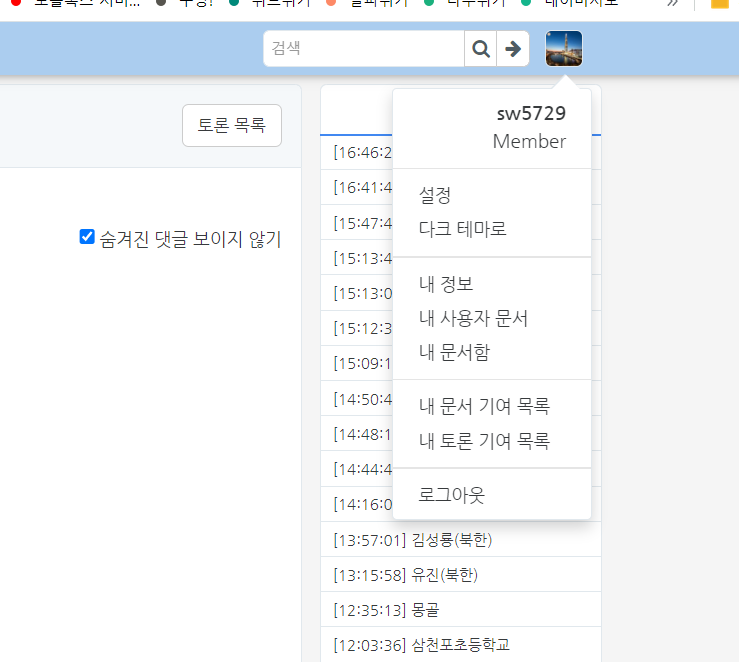Screen dimensions: 739x662
Task: Select 설정 from the user menu
Action: point(435,195)
